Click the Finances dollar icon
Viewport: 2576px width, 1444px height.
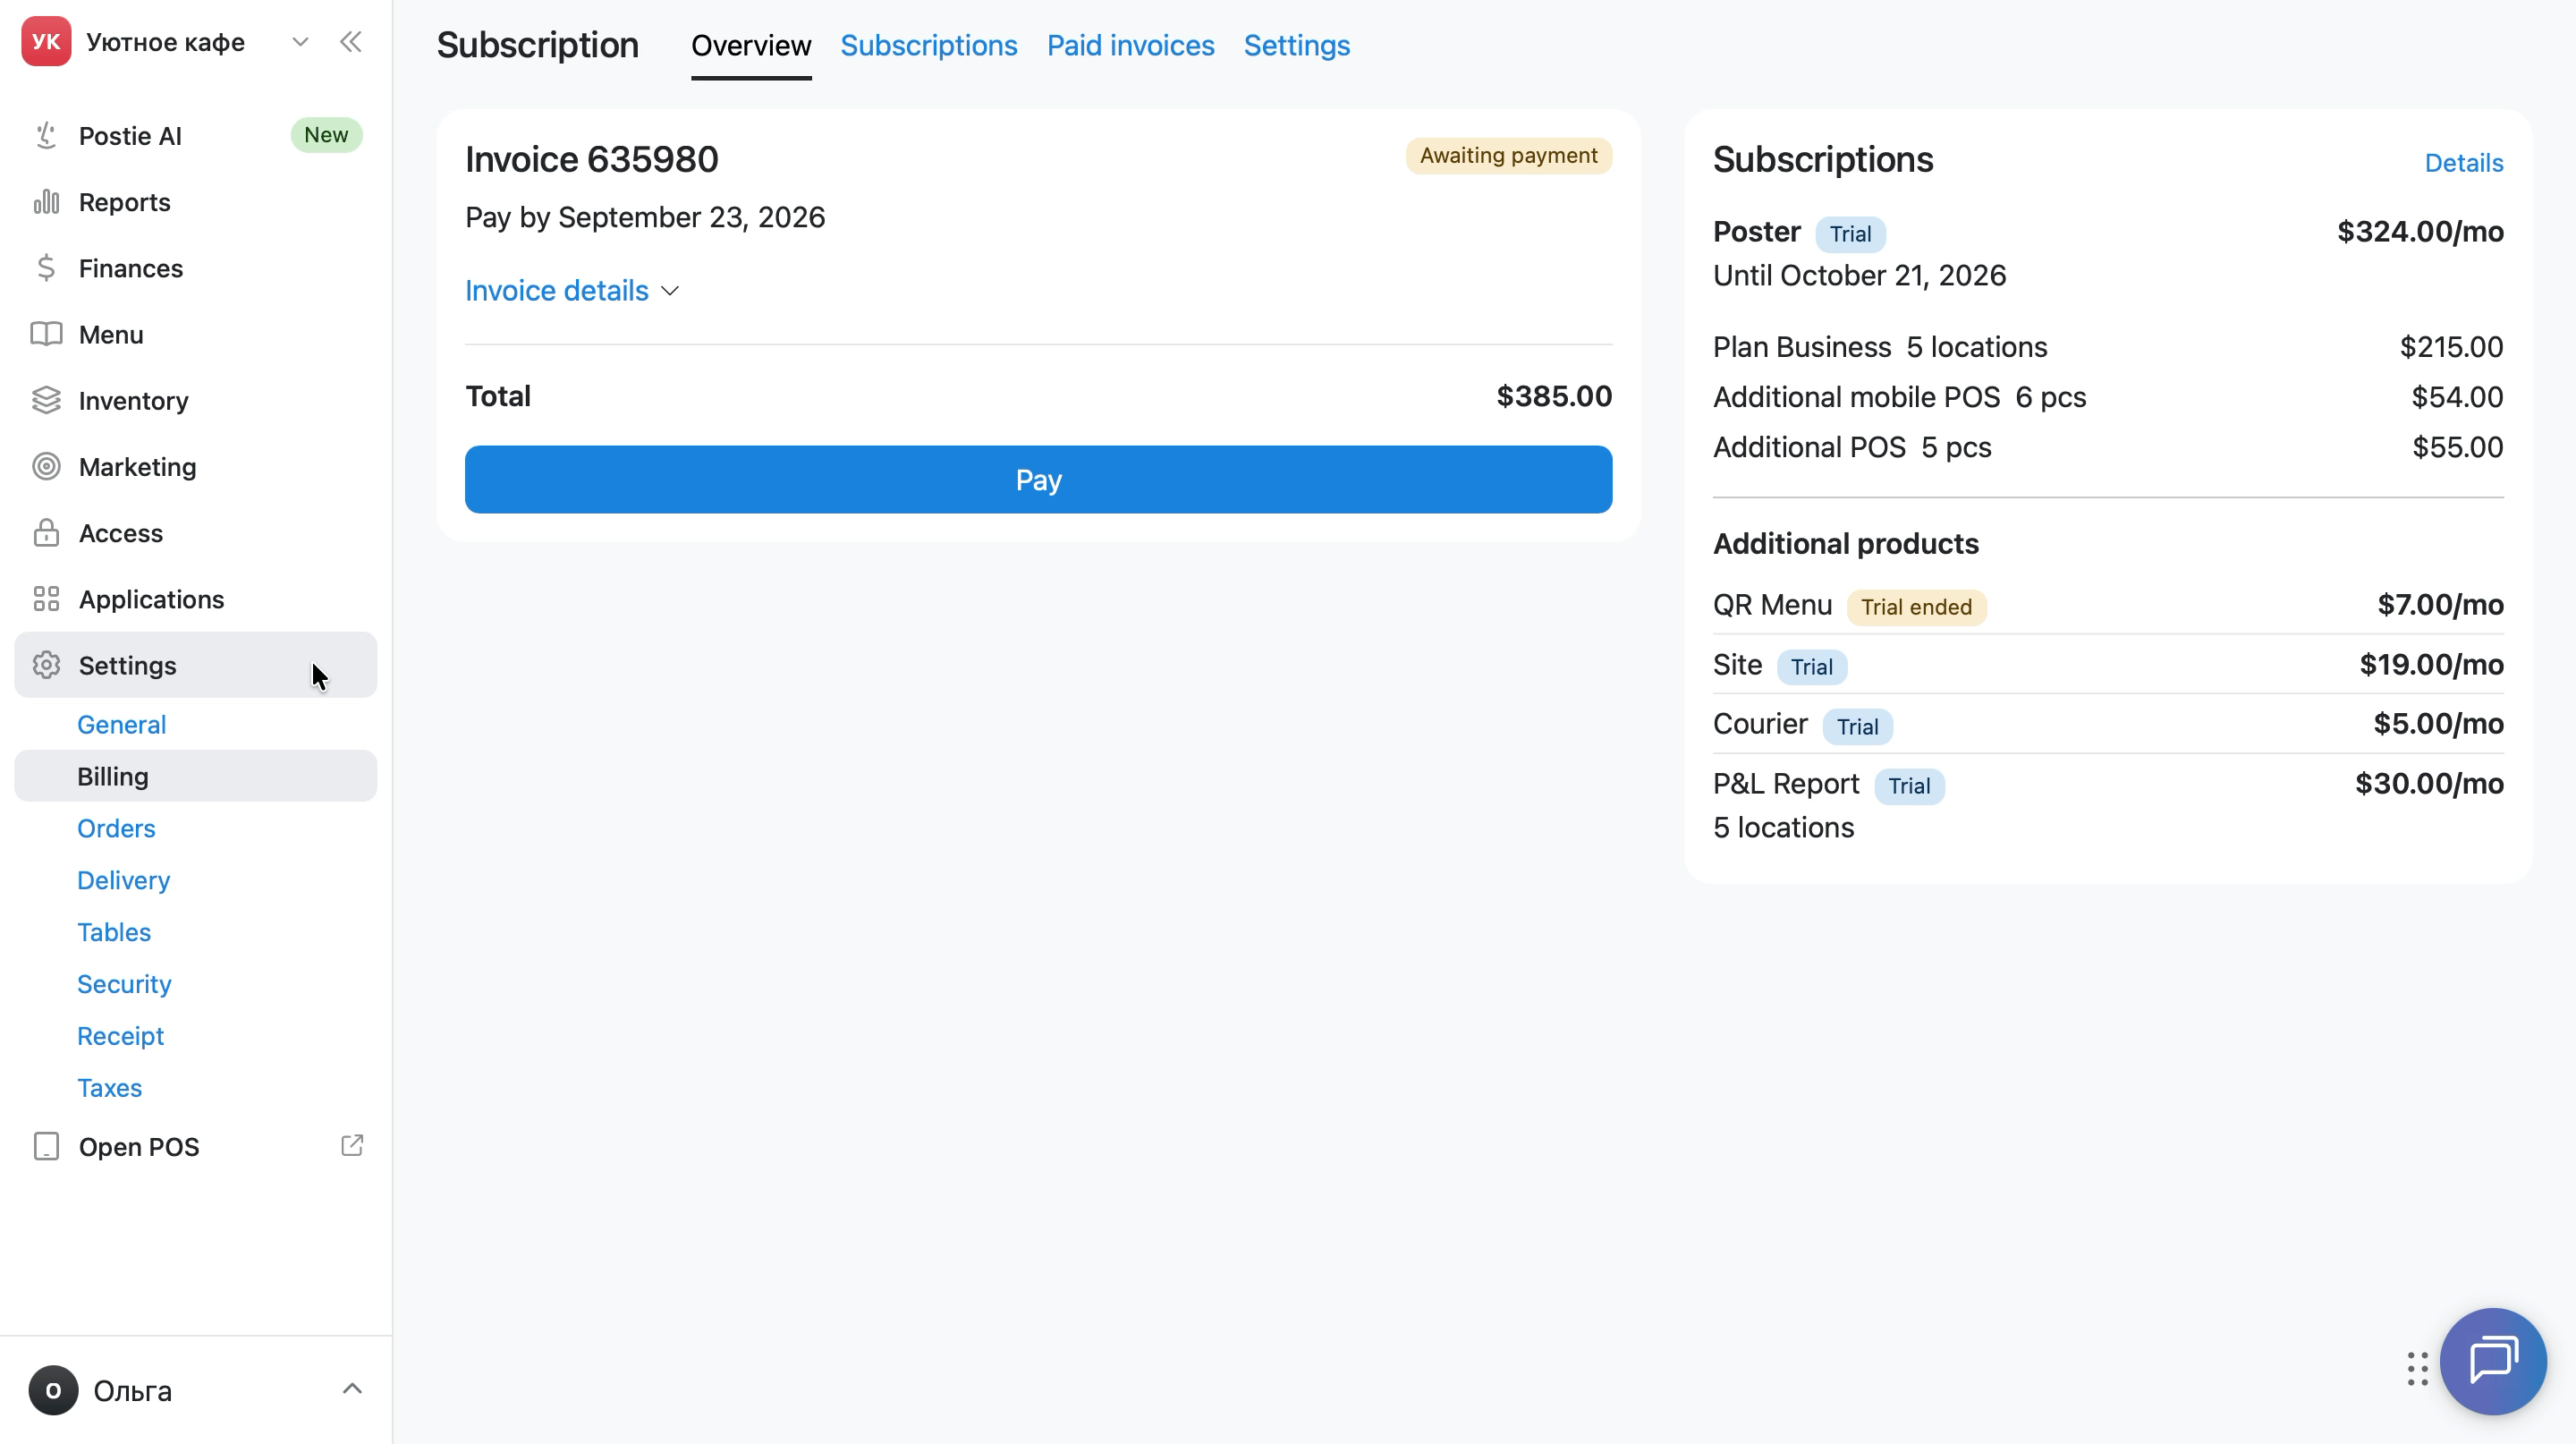click(46, 268)
